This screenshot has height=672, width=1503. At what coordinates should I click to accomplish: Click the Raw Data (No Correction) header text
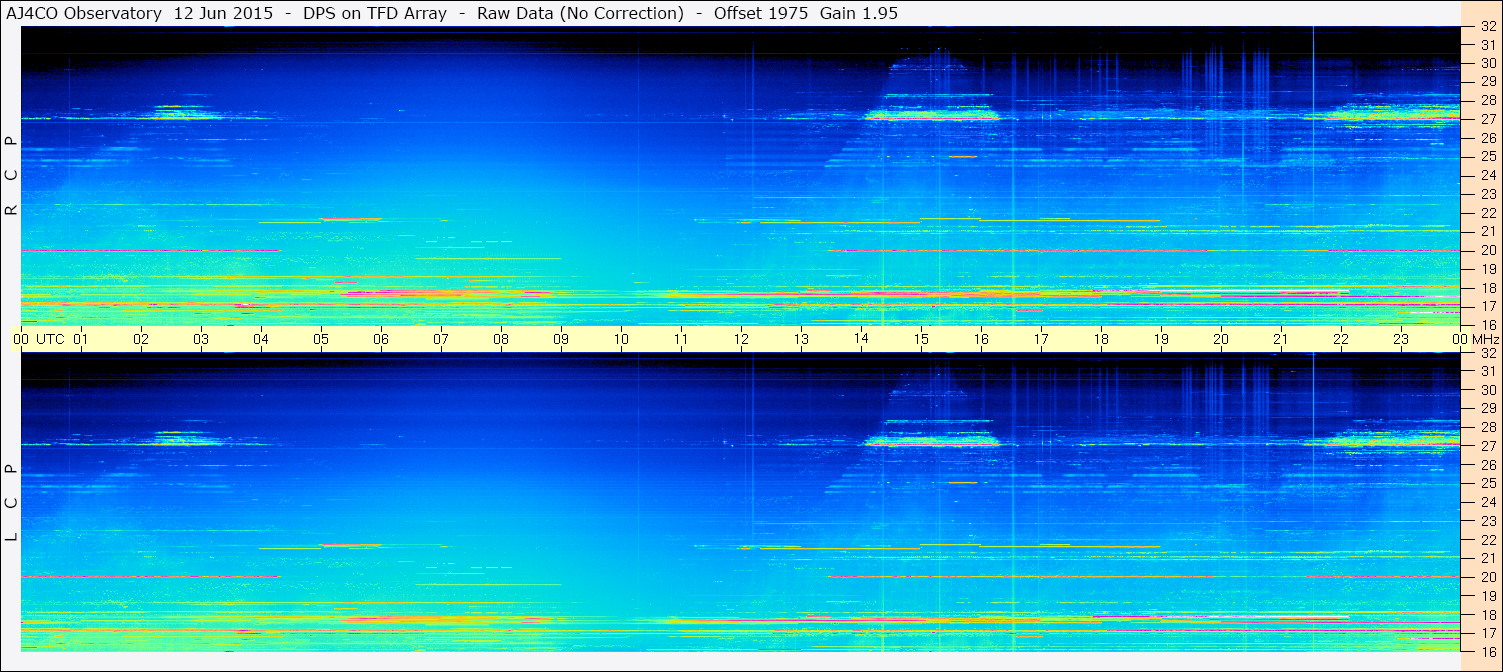pos(580,13)
